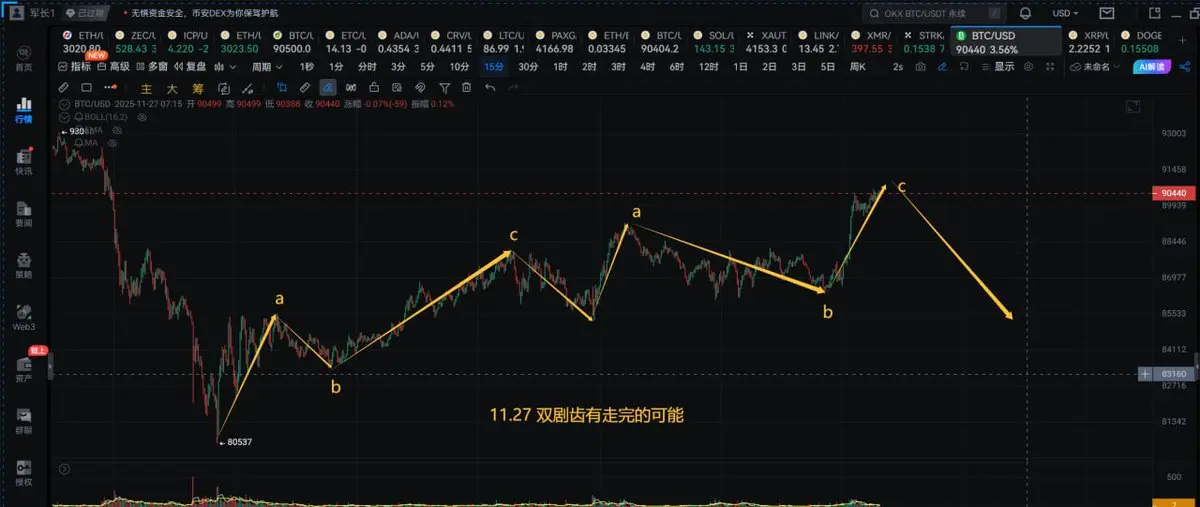Screen dimensions: 1200x507
Task: Open the 显示 display options menu
Action: coord(997,66)
